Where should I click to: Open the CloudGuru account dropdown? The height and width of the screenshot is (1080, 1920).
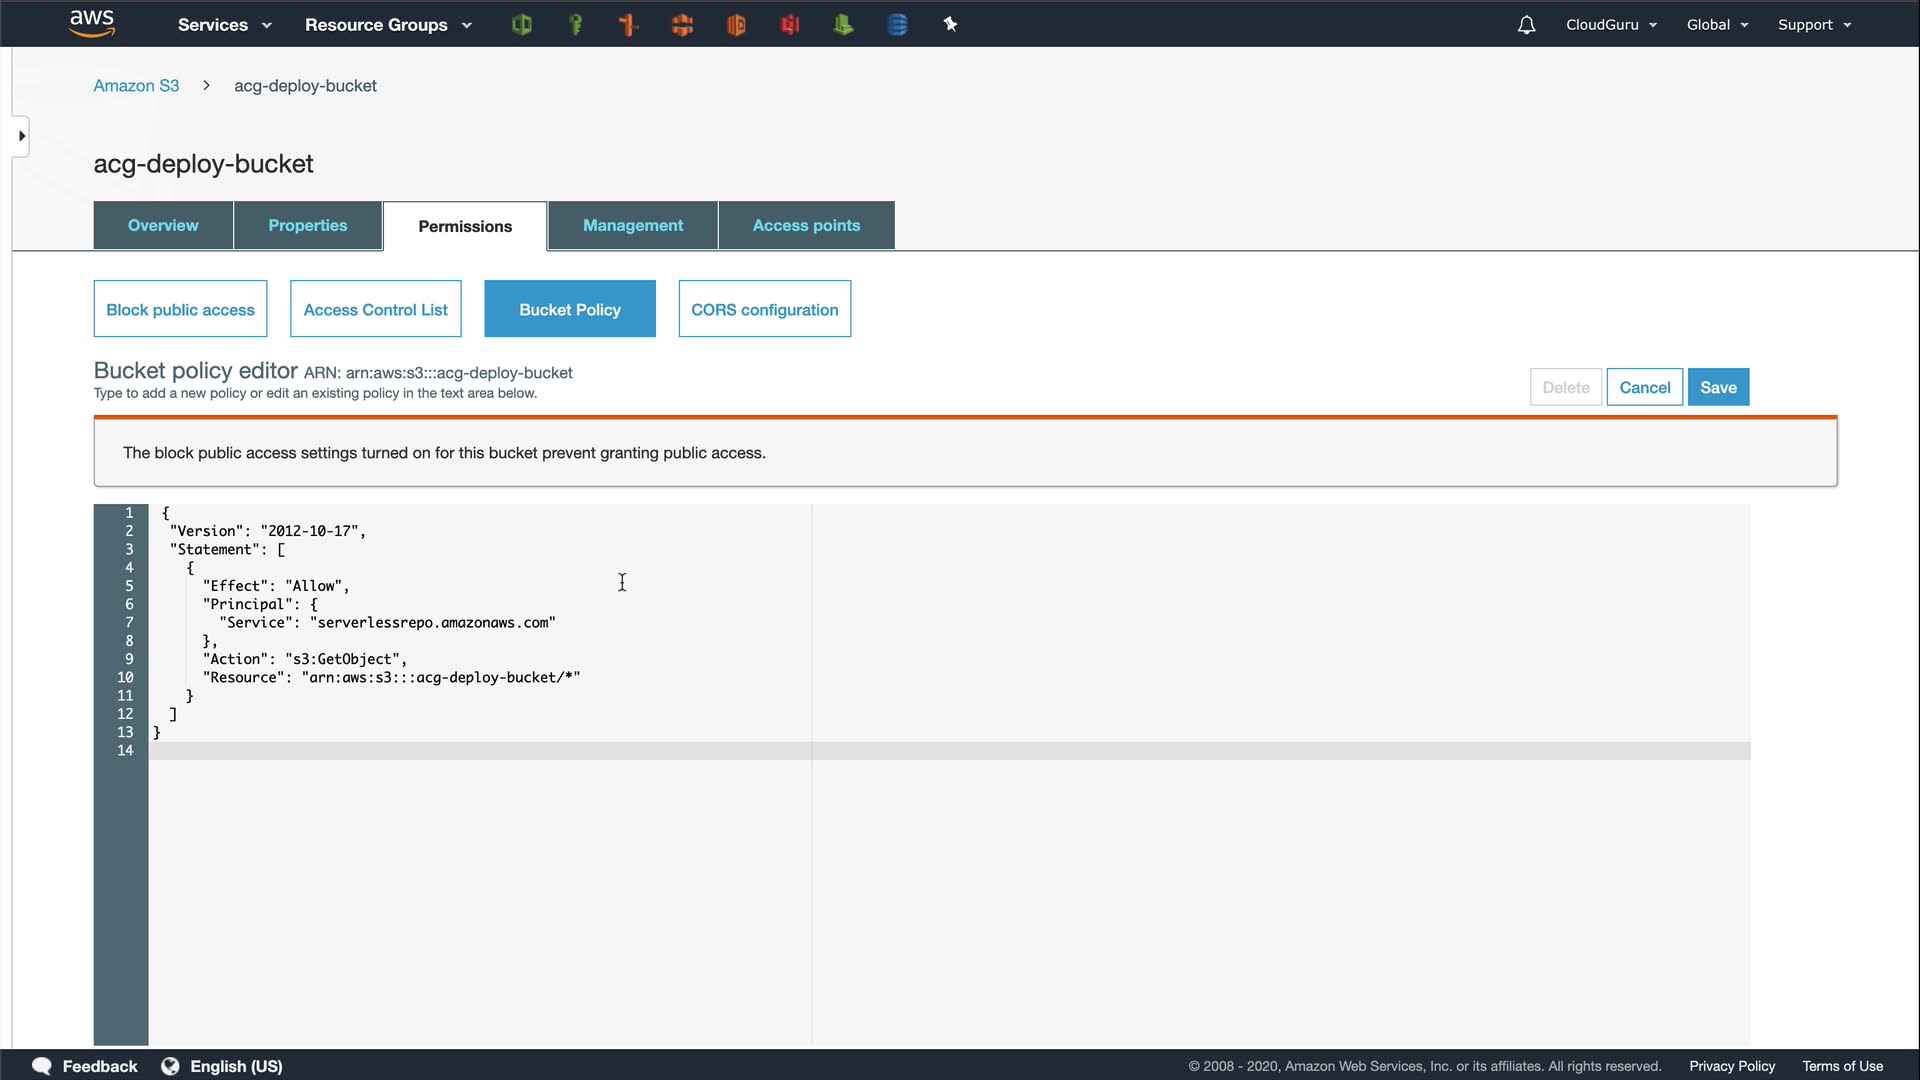[1611, 25]
